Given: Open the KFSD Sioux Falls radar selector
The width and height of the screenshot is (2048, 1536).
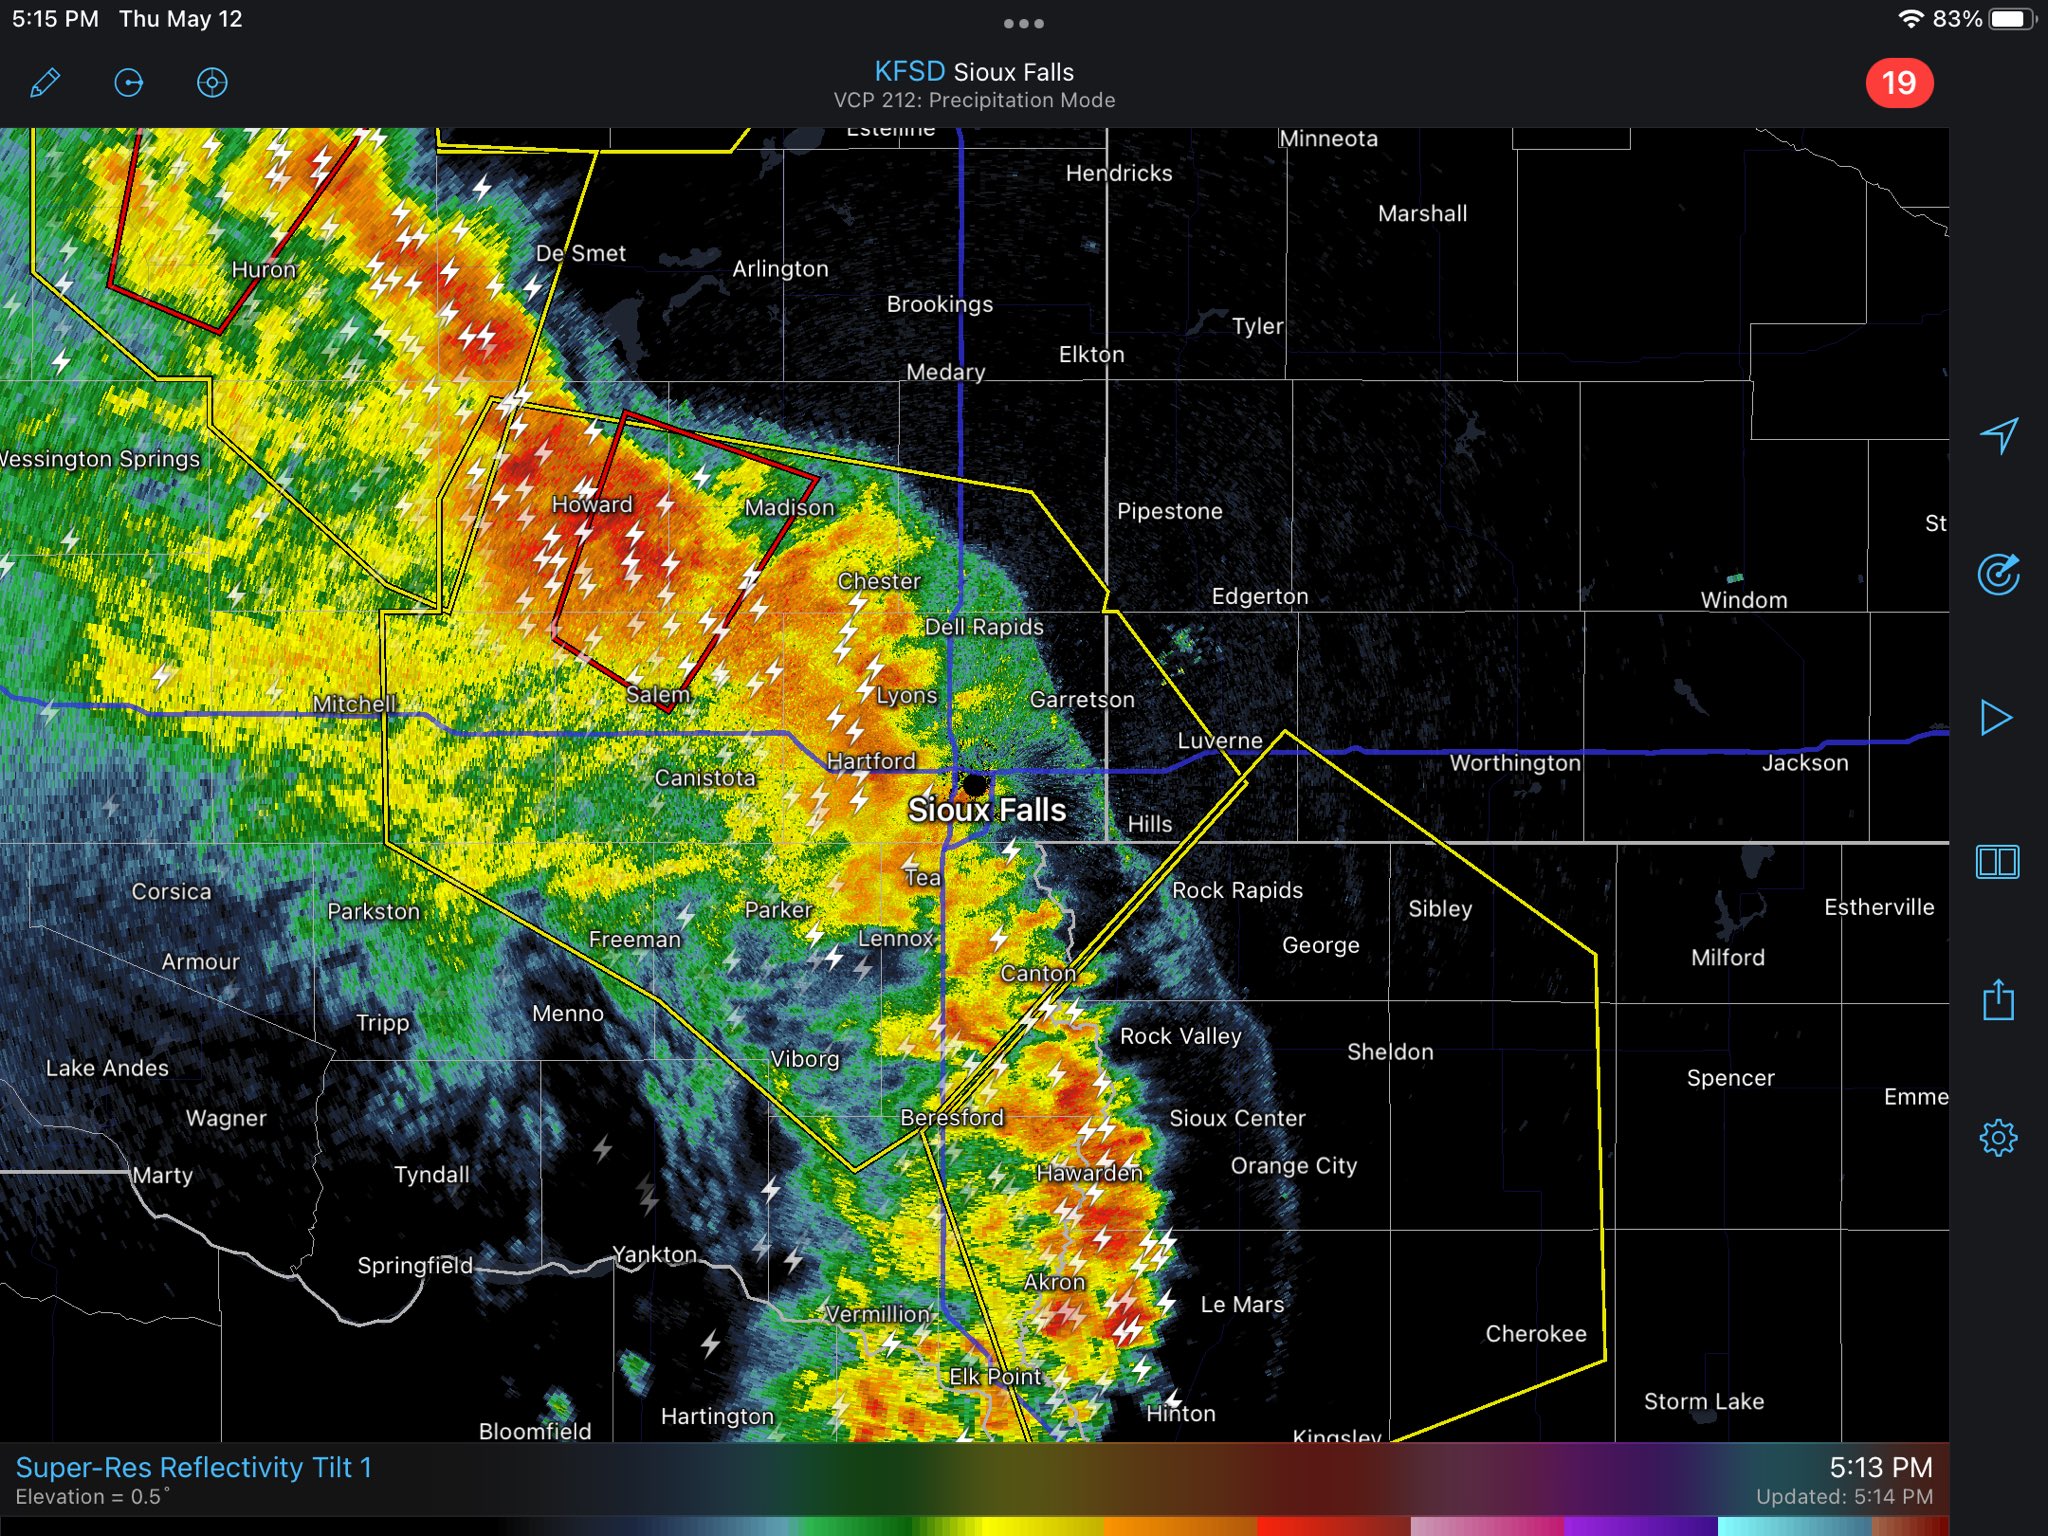Looking at the screenshot, I should pyautogui.click(x=975, y=71).
